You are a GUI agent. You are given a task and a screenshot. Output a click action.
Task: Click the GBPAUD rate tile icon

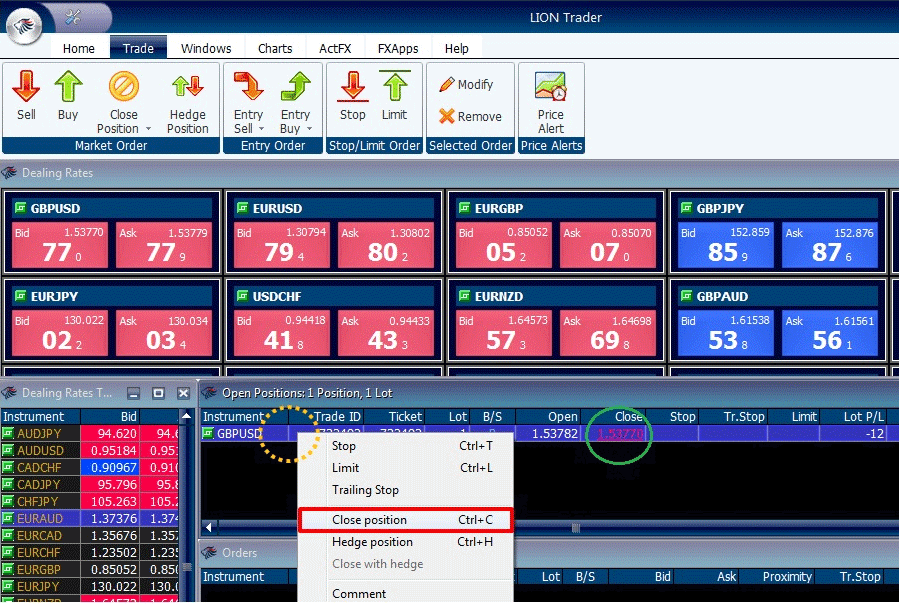point(686,296)
